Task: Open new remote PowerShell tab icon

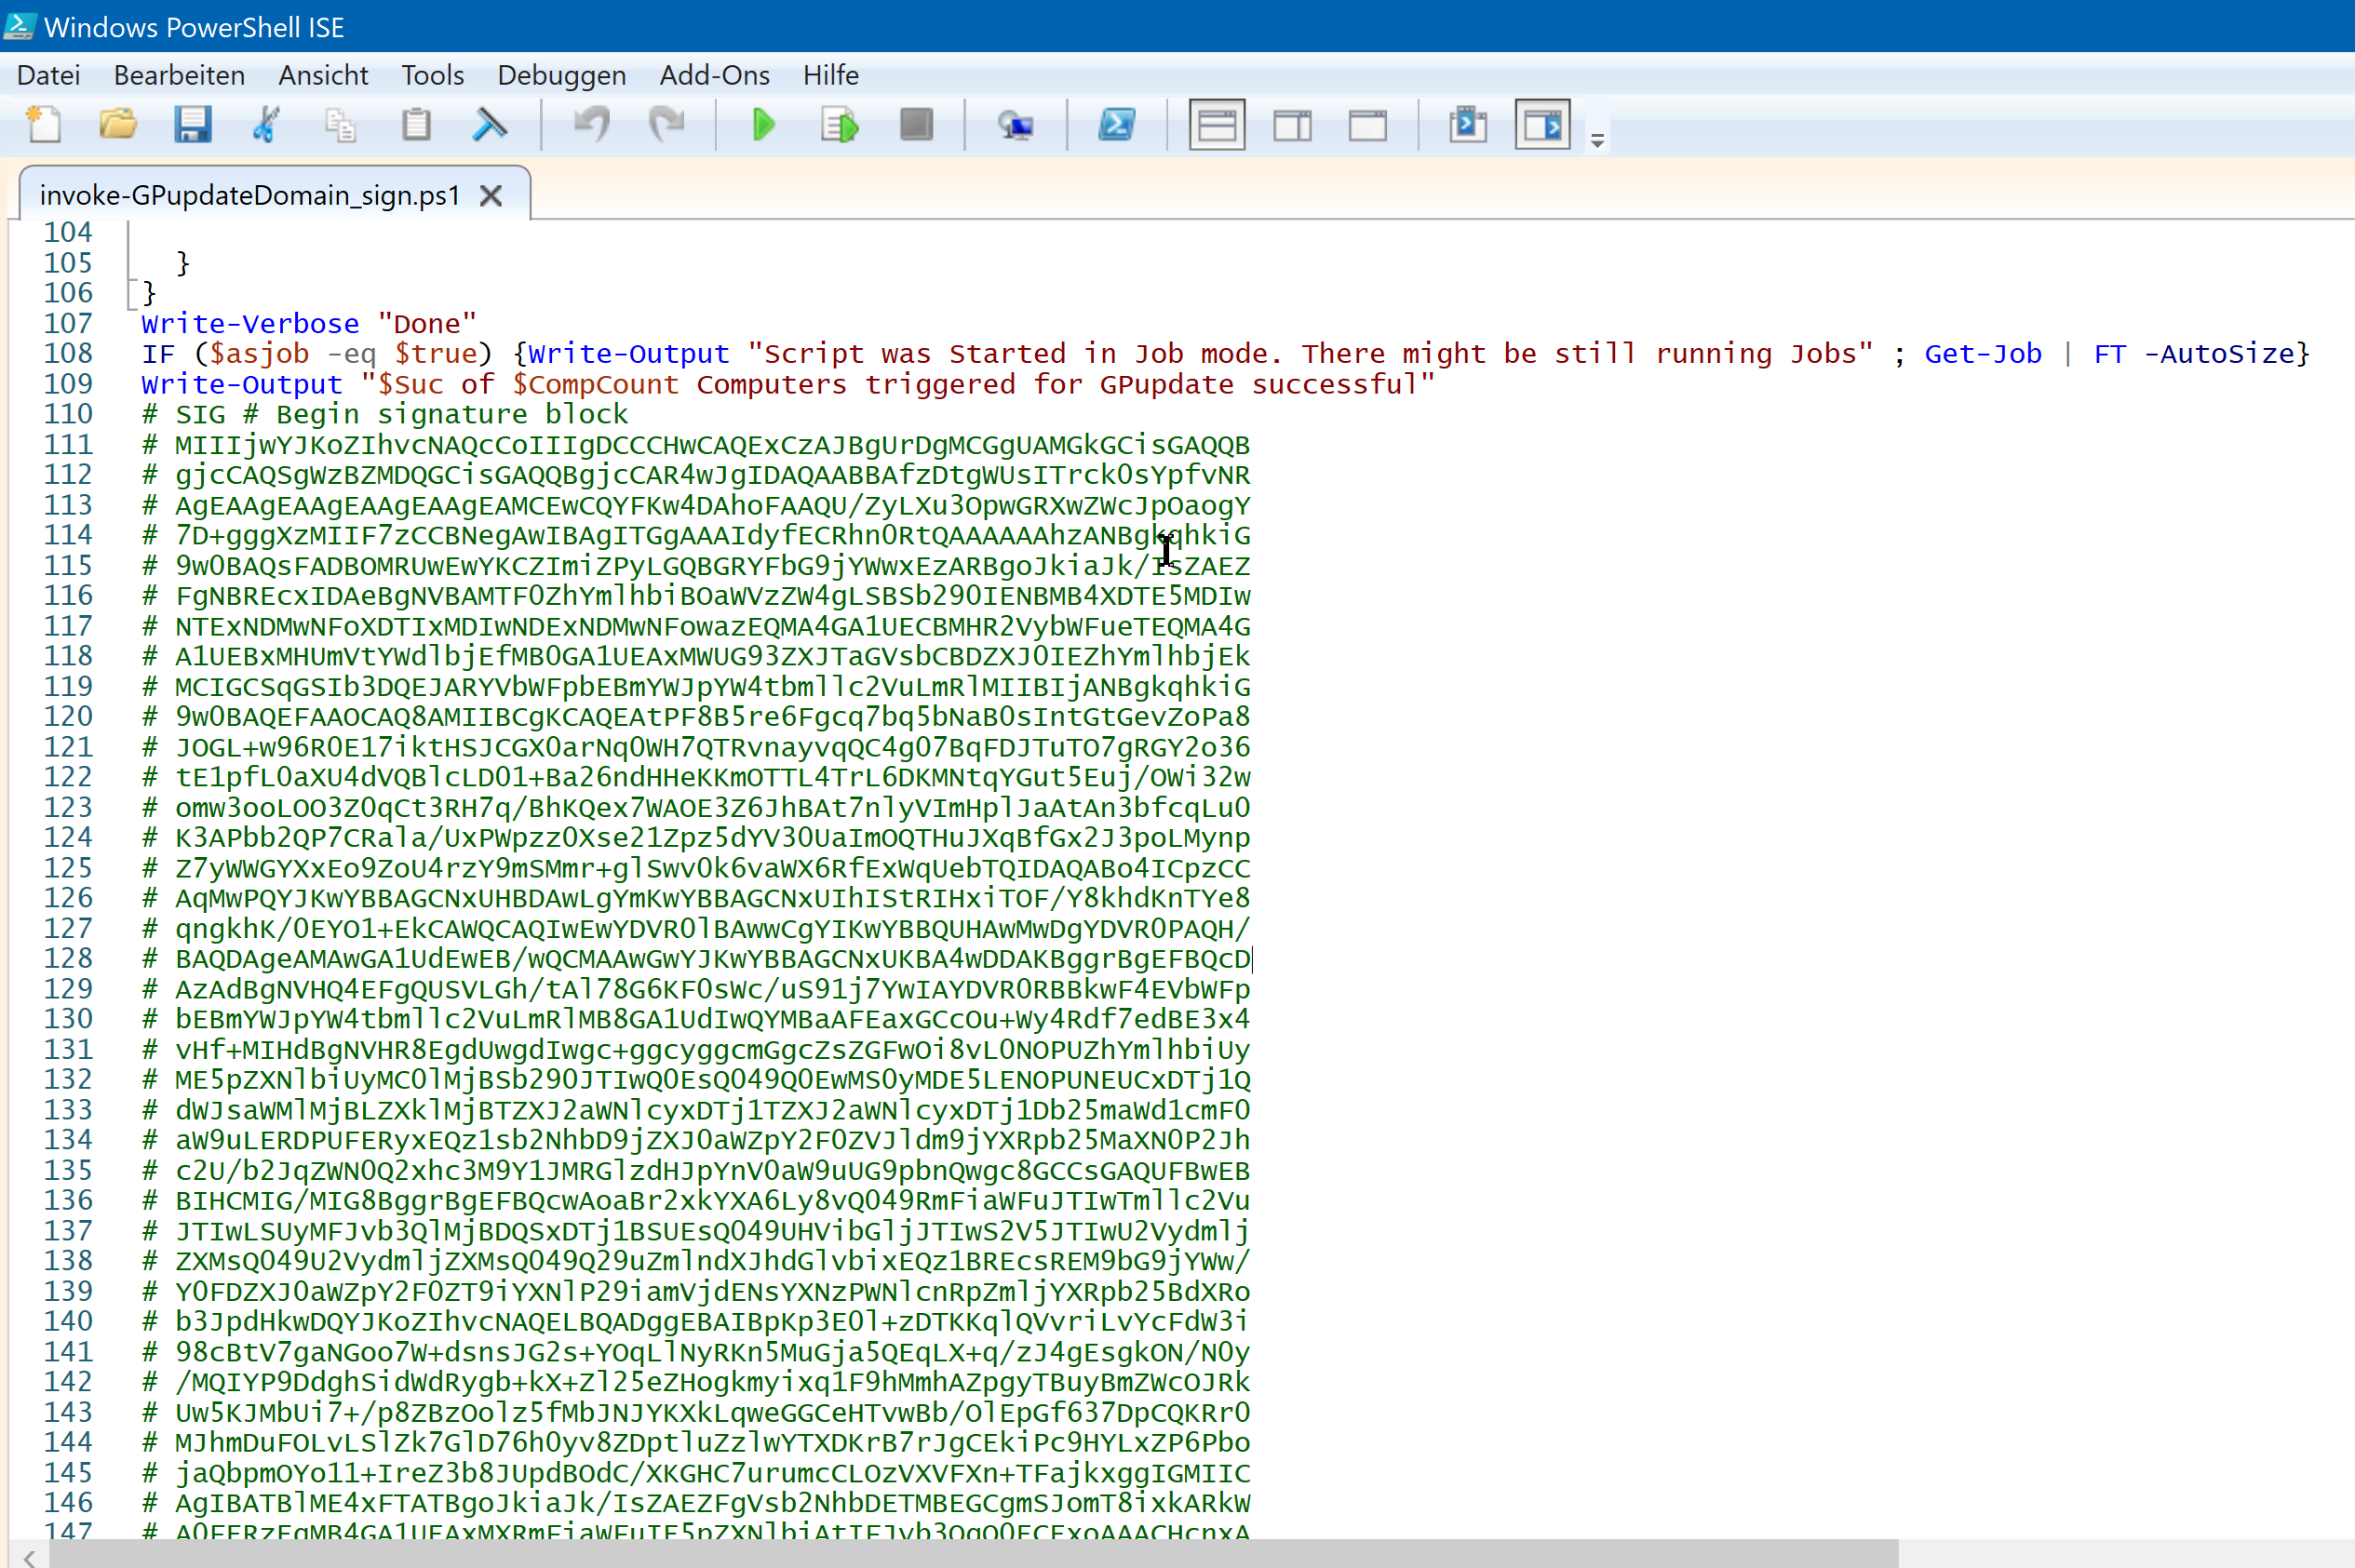Action: (1016, 125)
